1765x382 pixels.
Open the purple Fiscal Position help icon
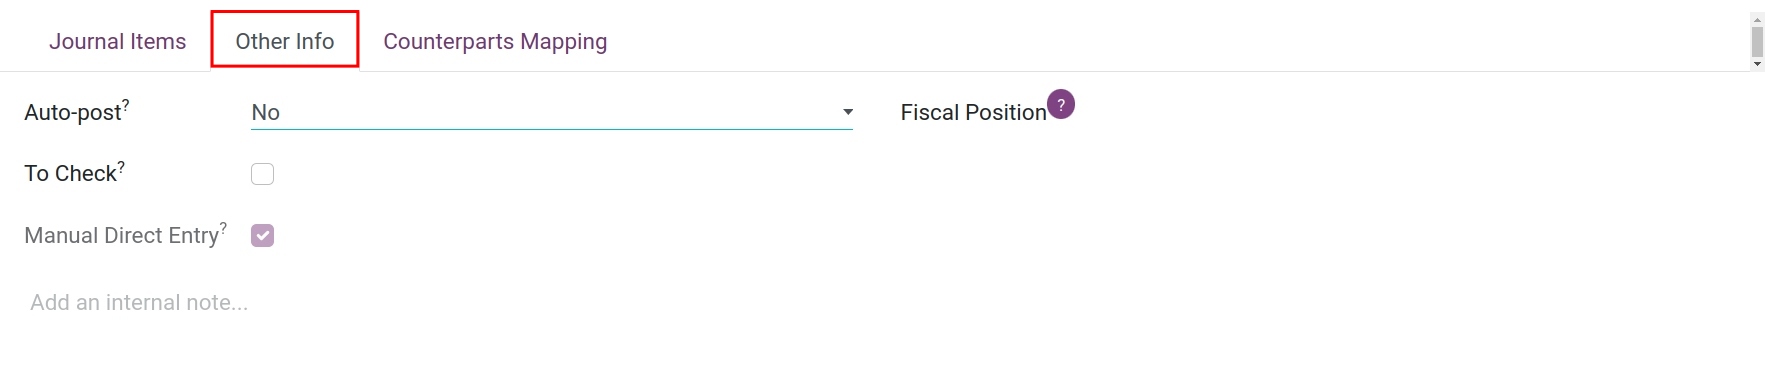click(x=1061, y=104)
